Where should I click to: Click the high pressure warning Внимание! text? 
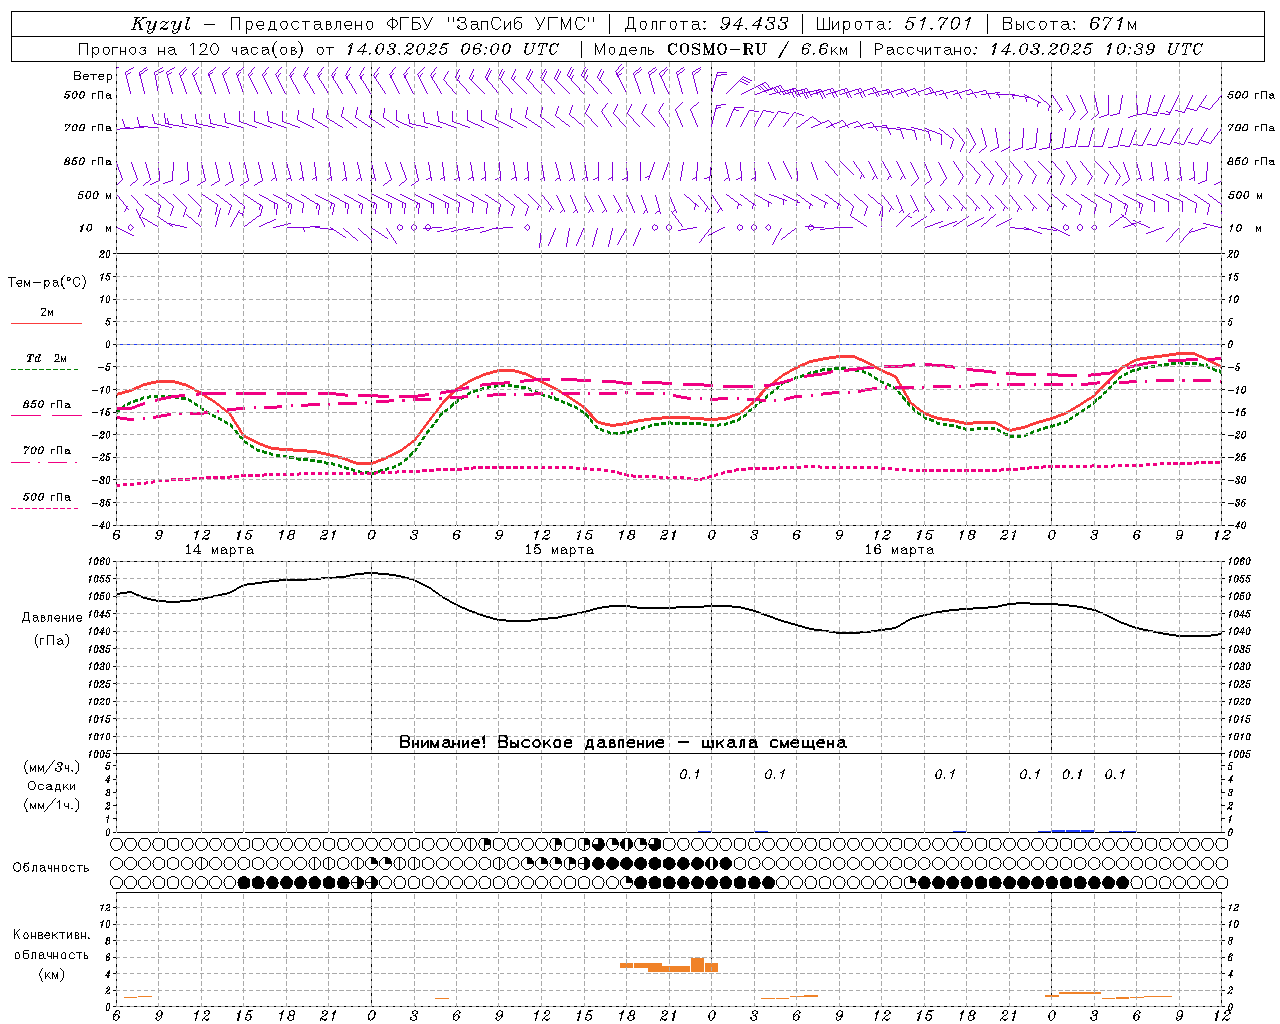pos(623,743)
